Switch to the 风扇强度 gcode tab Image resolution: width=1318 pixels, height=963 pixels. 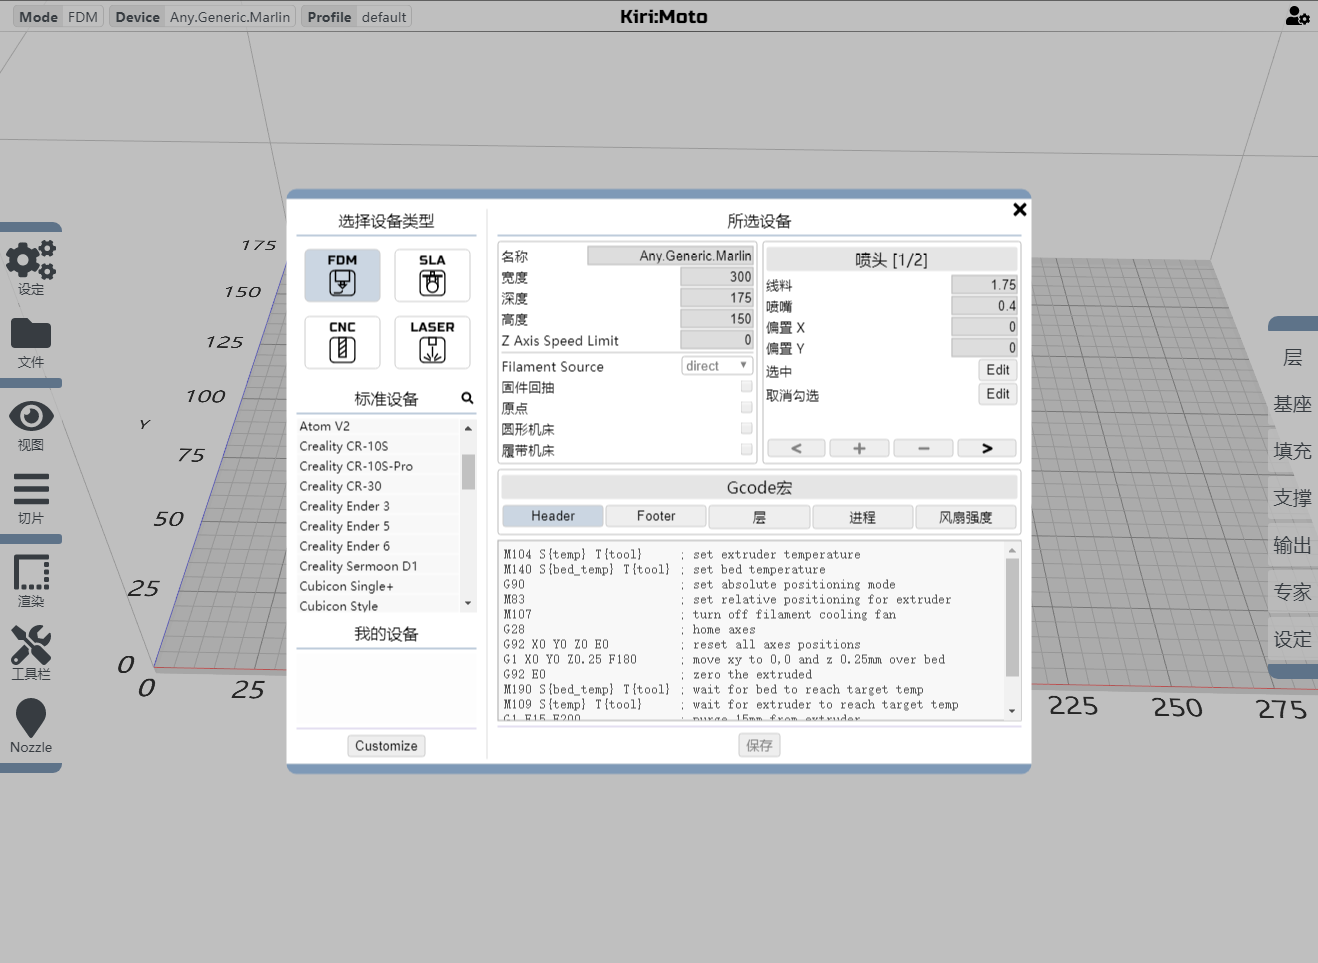965,517
